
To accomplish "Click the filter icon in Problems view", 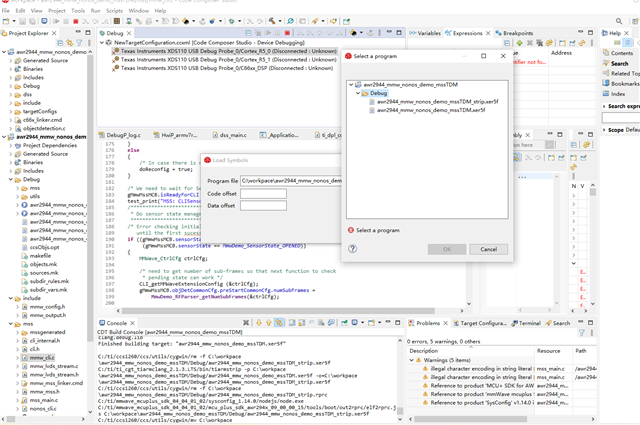I will pyautogui.click(x=582, y=333).
